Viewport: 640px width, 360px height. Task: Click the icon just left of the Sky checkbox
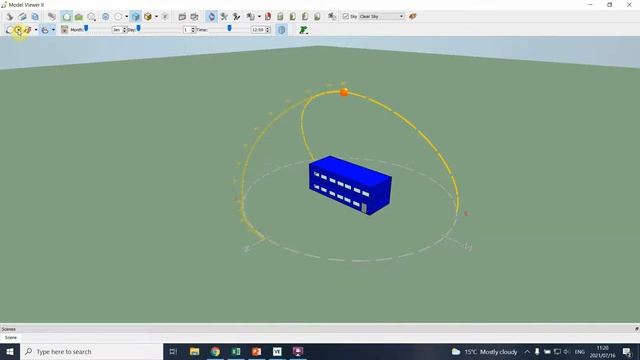(x=332, y=17)
